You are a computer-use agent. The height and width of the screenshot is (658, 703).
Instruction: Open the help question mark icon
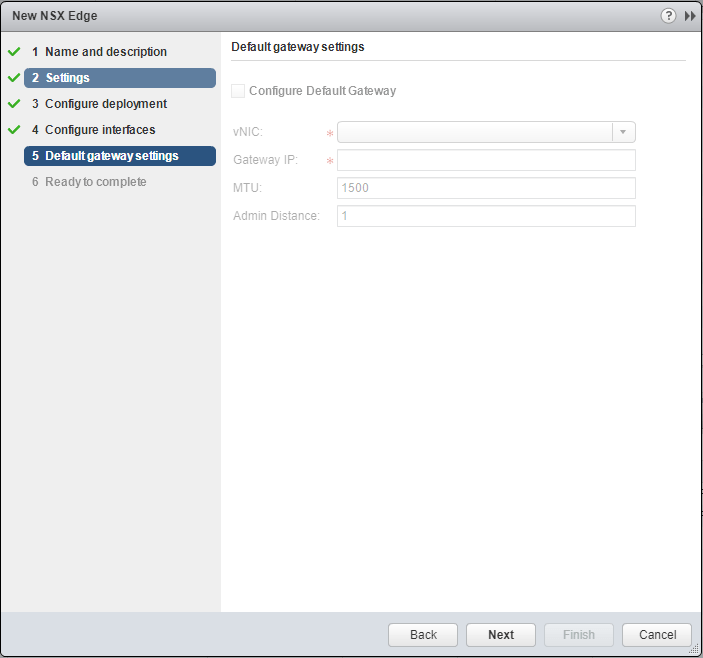(668, 16)
